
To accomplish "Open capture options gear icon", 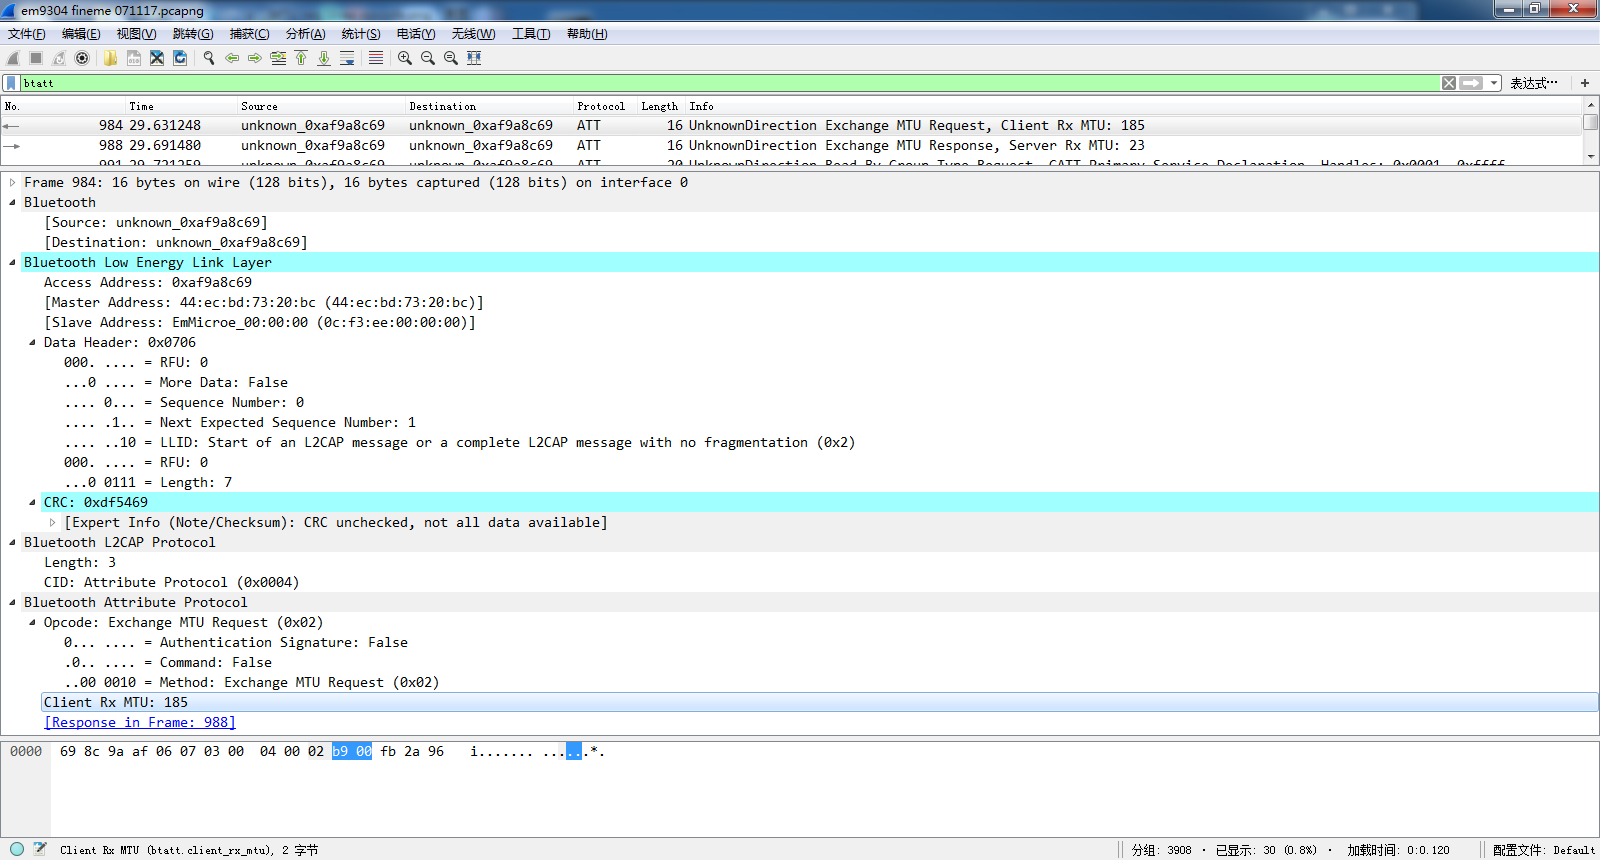I will tap(82, 58).
